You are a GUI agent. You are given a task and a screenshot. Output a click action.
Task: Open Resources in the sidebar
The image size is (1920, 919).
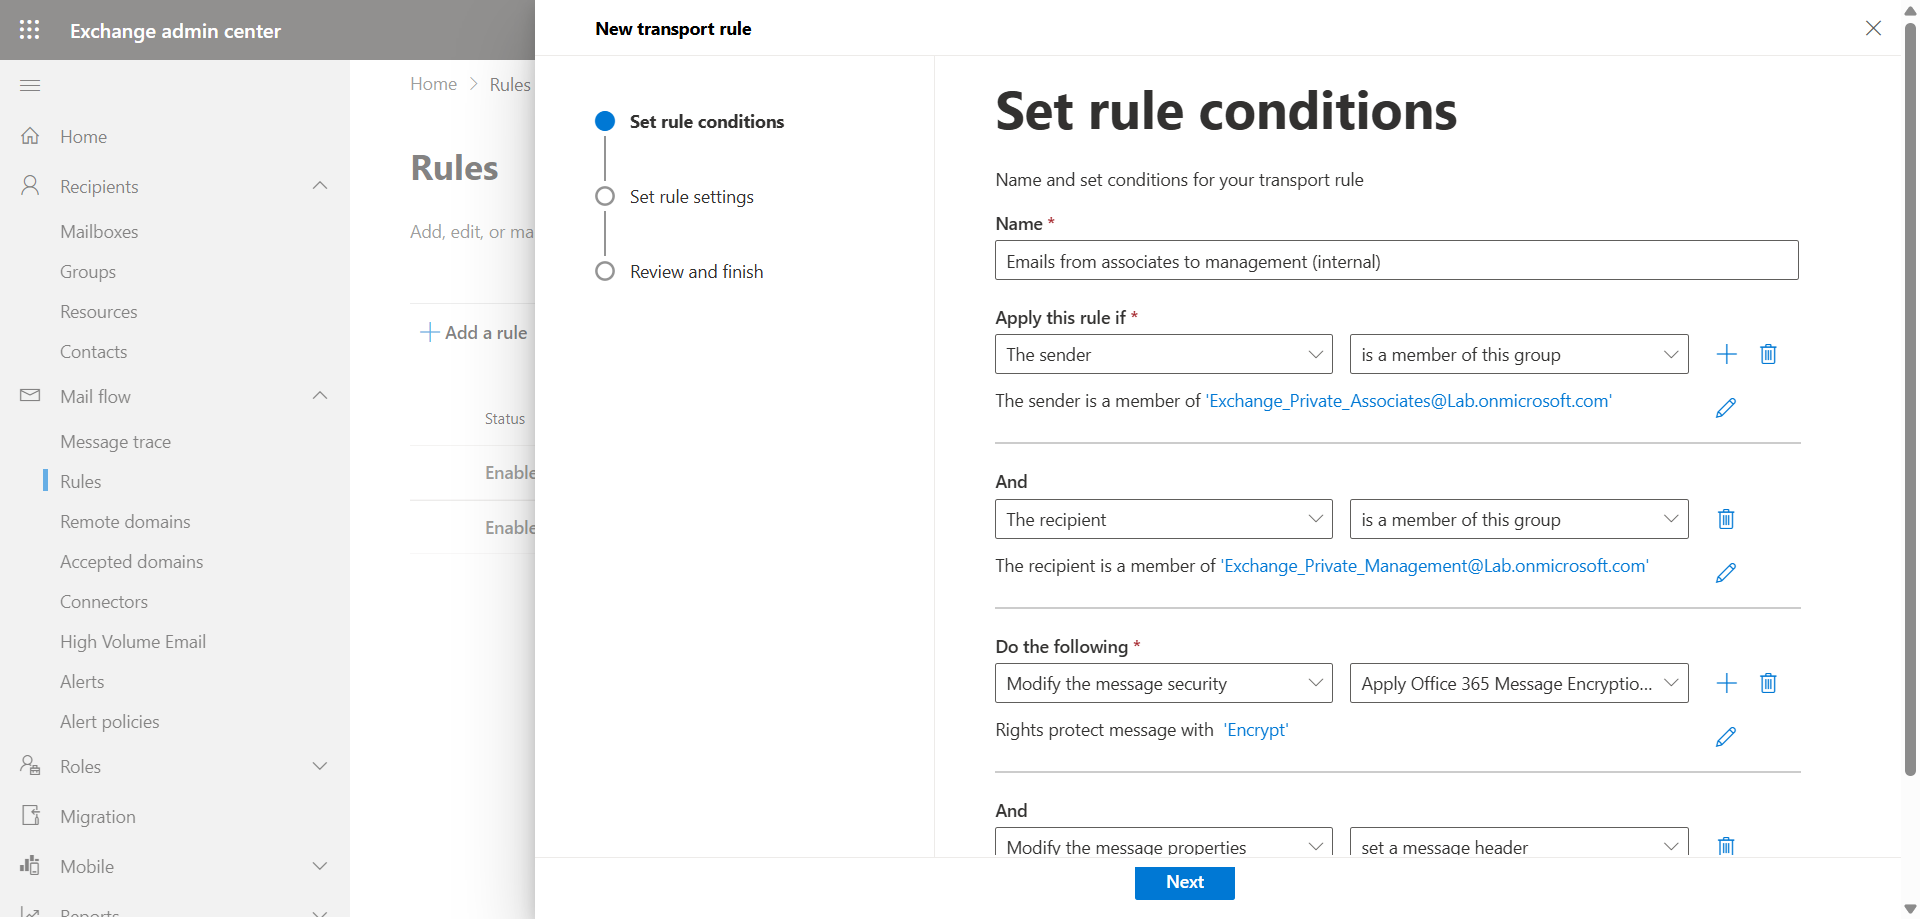[x=99, y=311]
